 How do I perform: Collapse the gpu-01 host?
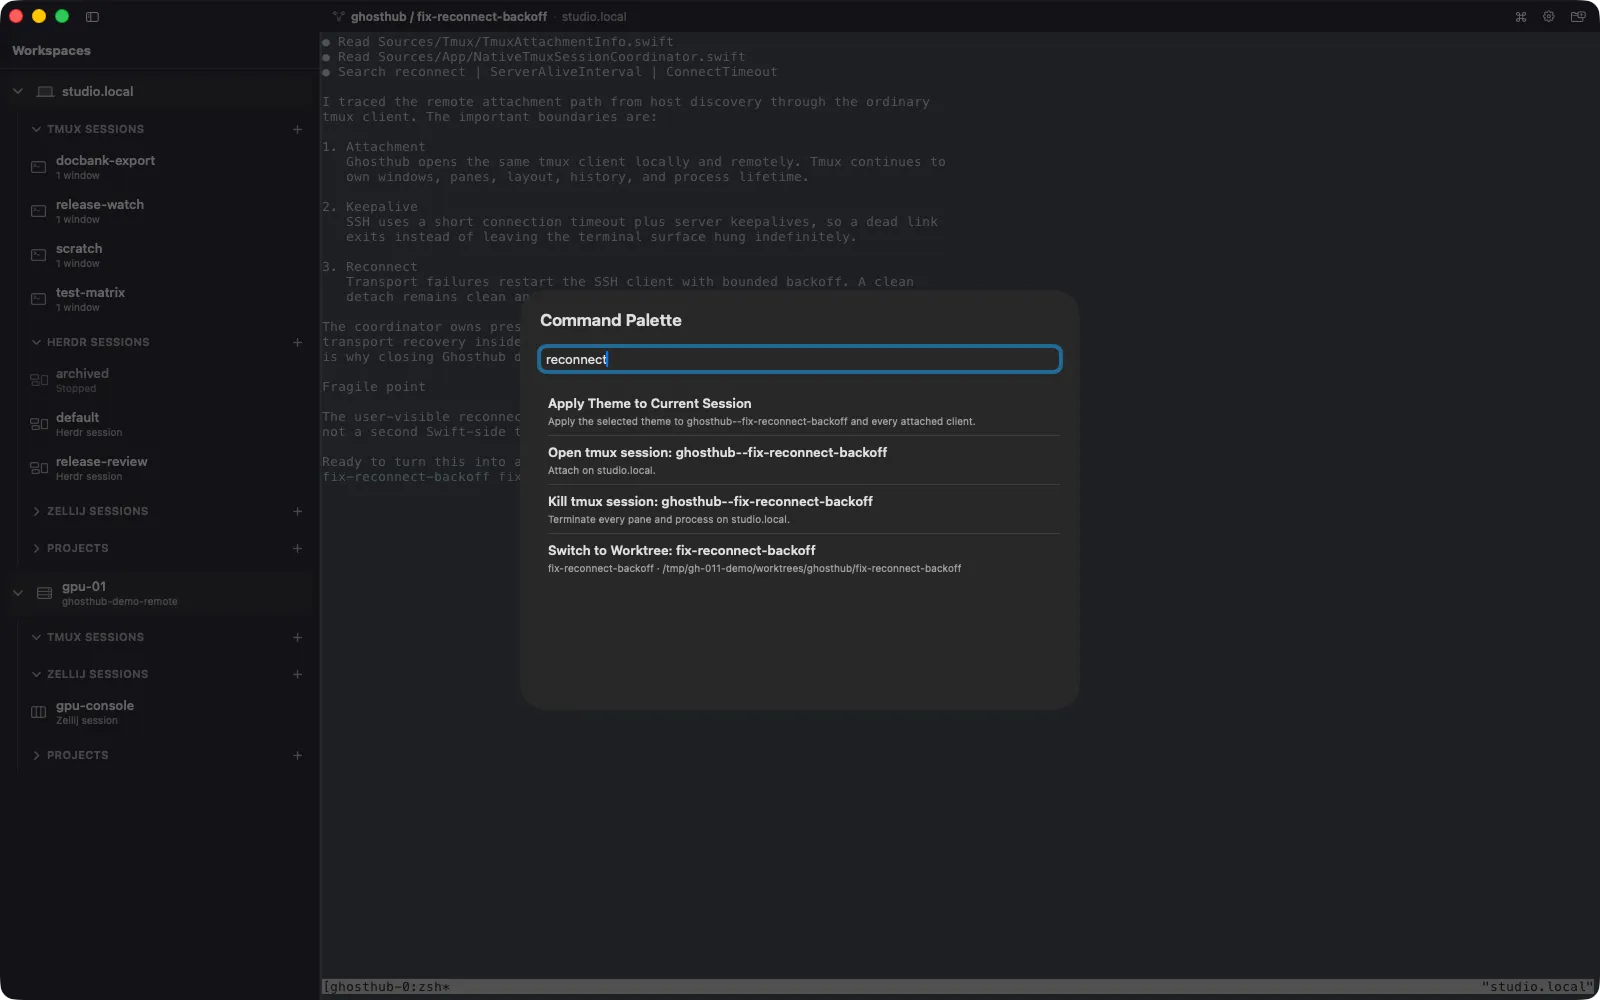pos(18,593)
